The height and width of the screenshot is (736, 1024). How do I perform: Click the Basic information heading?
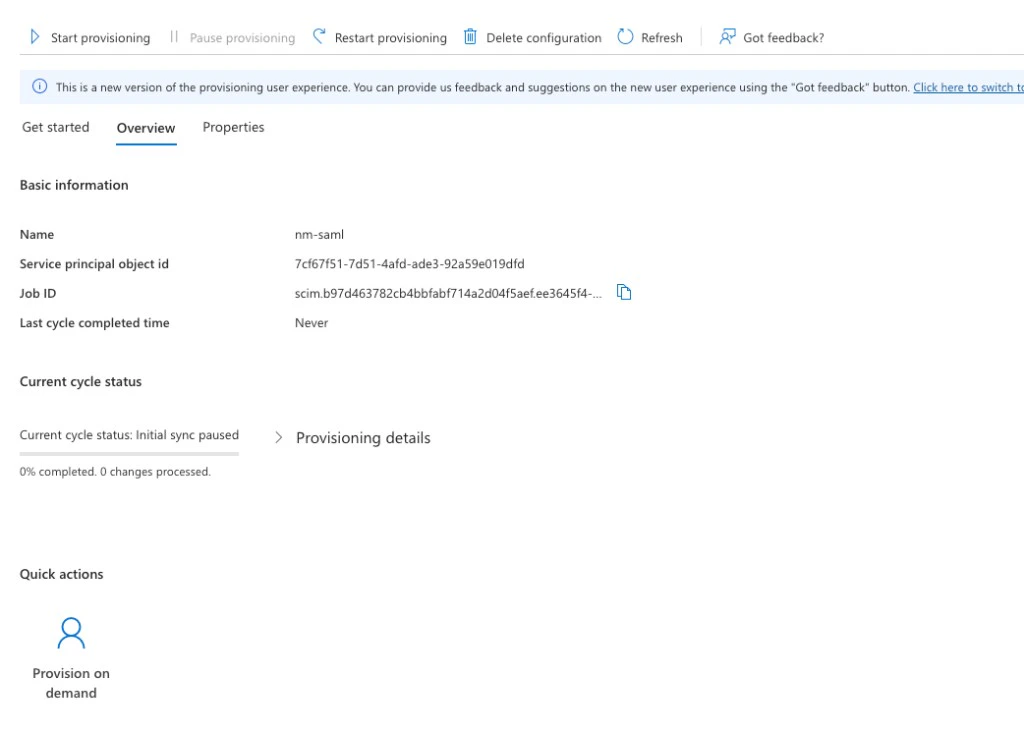[x=74, y=185]
